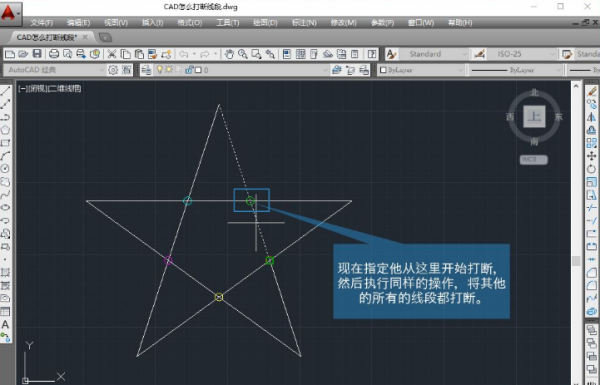Open the 标注(N) menu
The width and height of the screenshot is (600, 385).
click(304, 23)
